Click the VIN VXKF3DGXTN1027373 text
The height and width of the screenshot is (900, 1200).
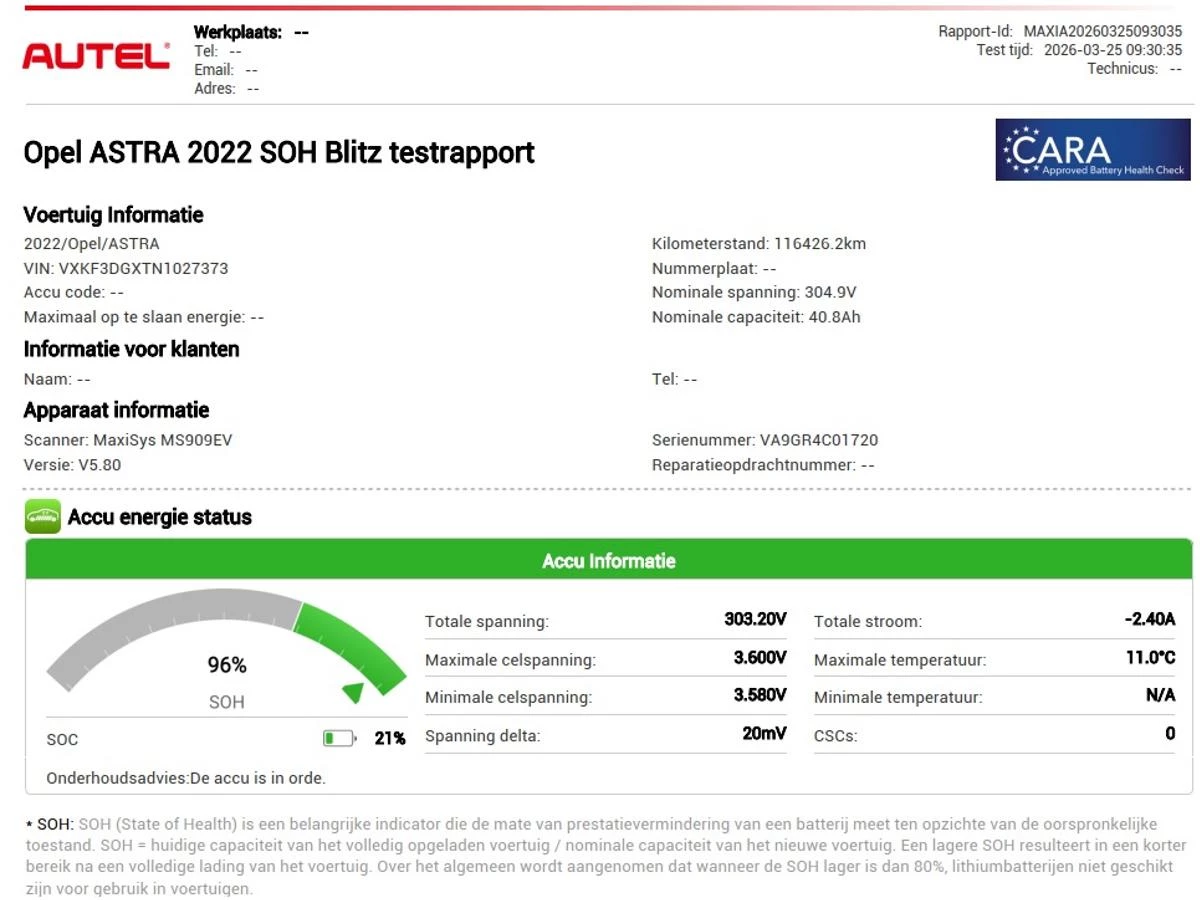pos(124,267)
